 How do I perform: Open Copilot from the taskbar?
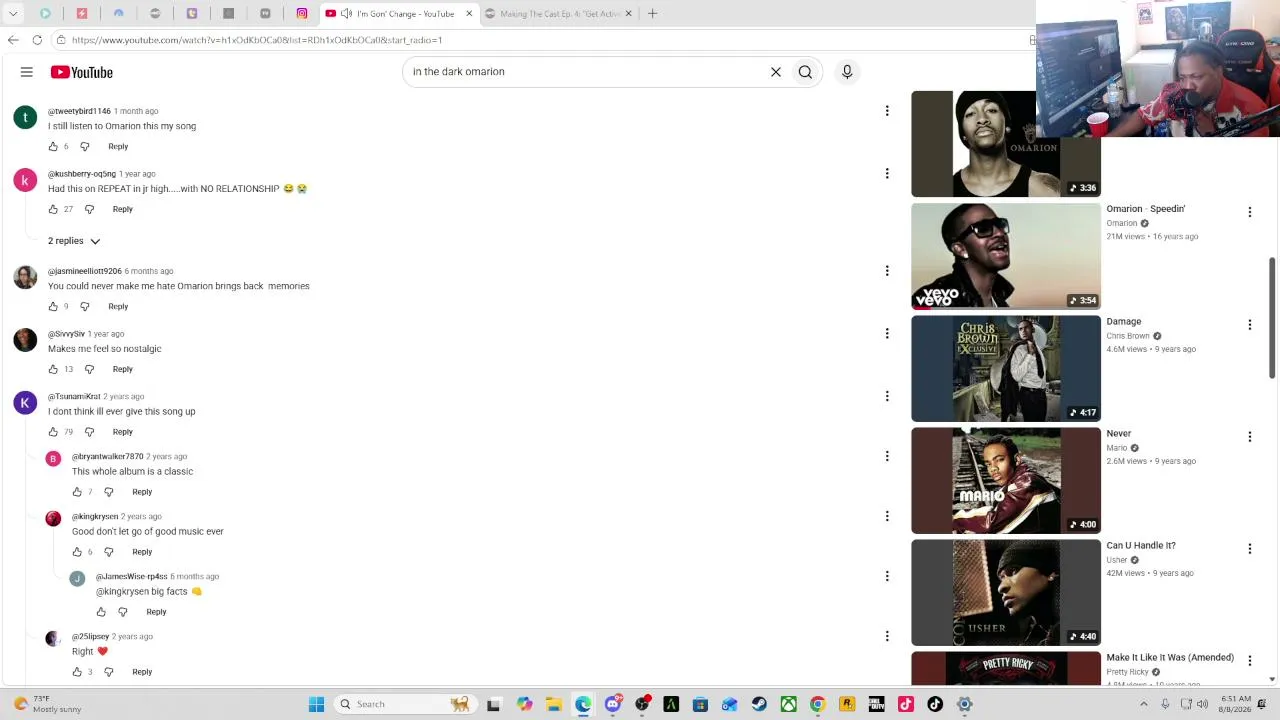coord(524,704)
